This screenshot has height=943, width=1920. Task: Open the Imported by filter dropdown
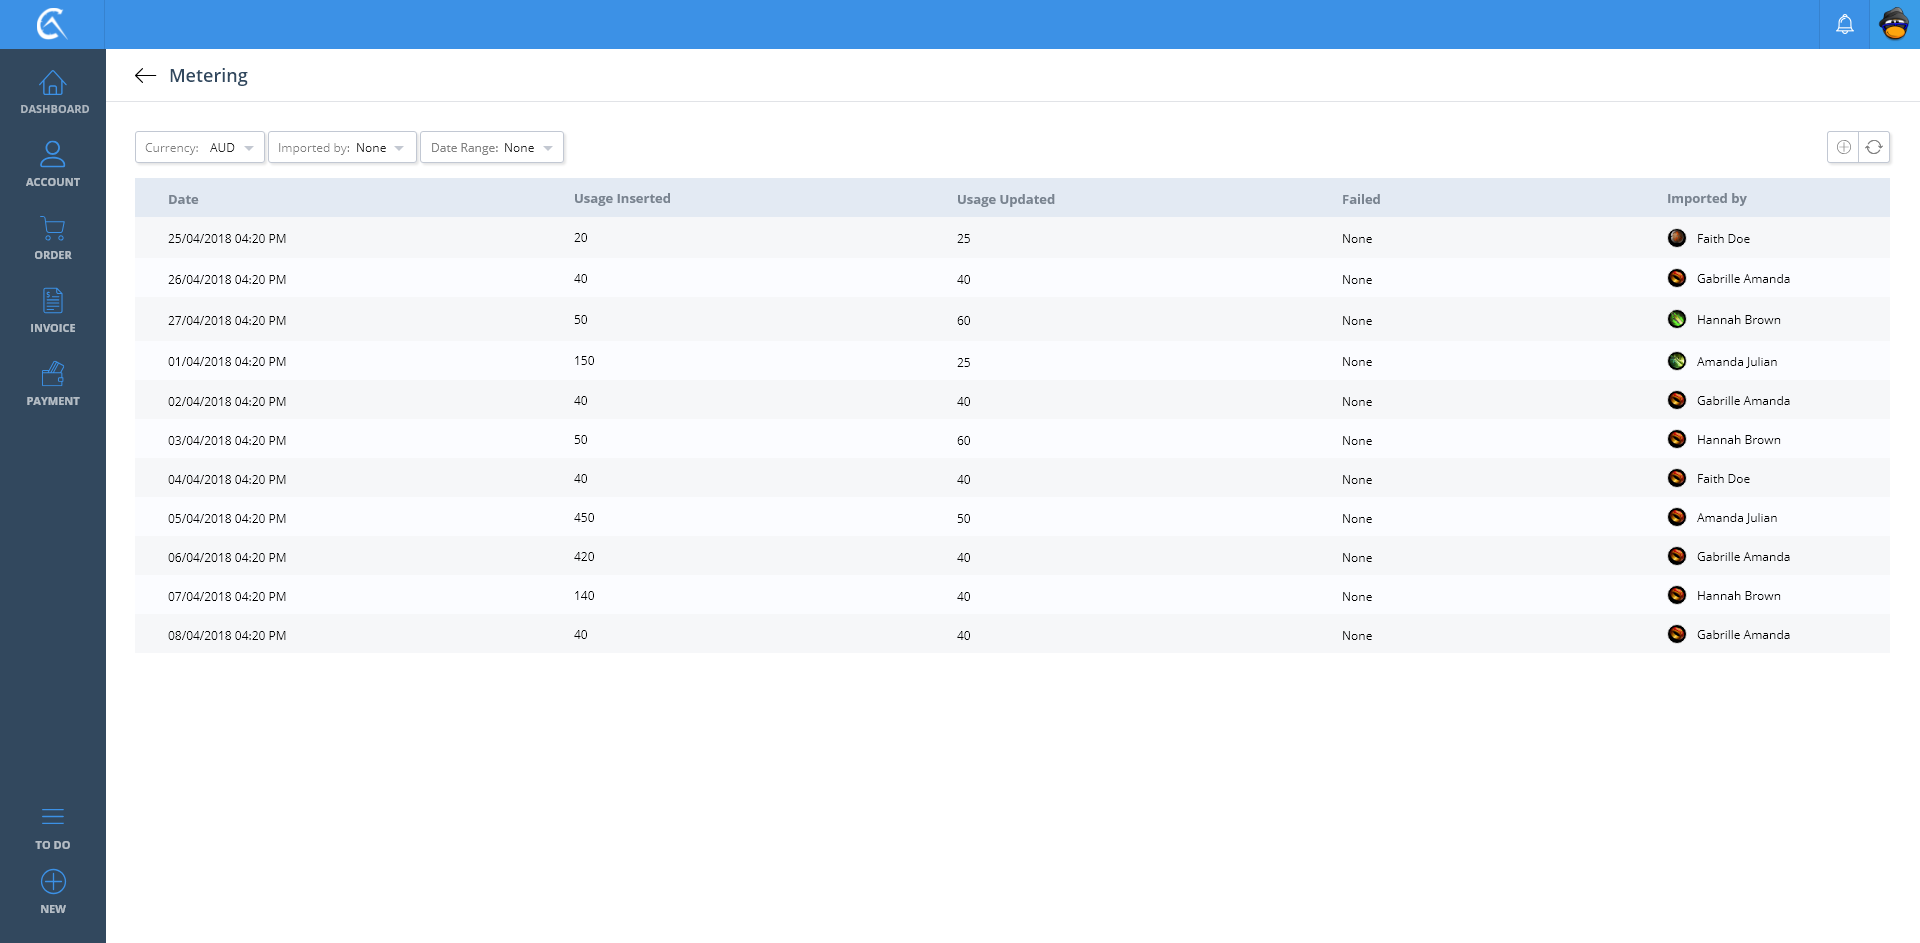342,147
